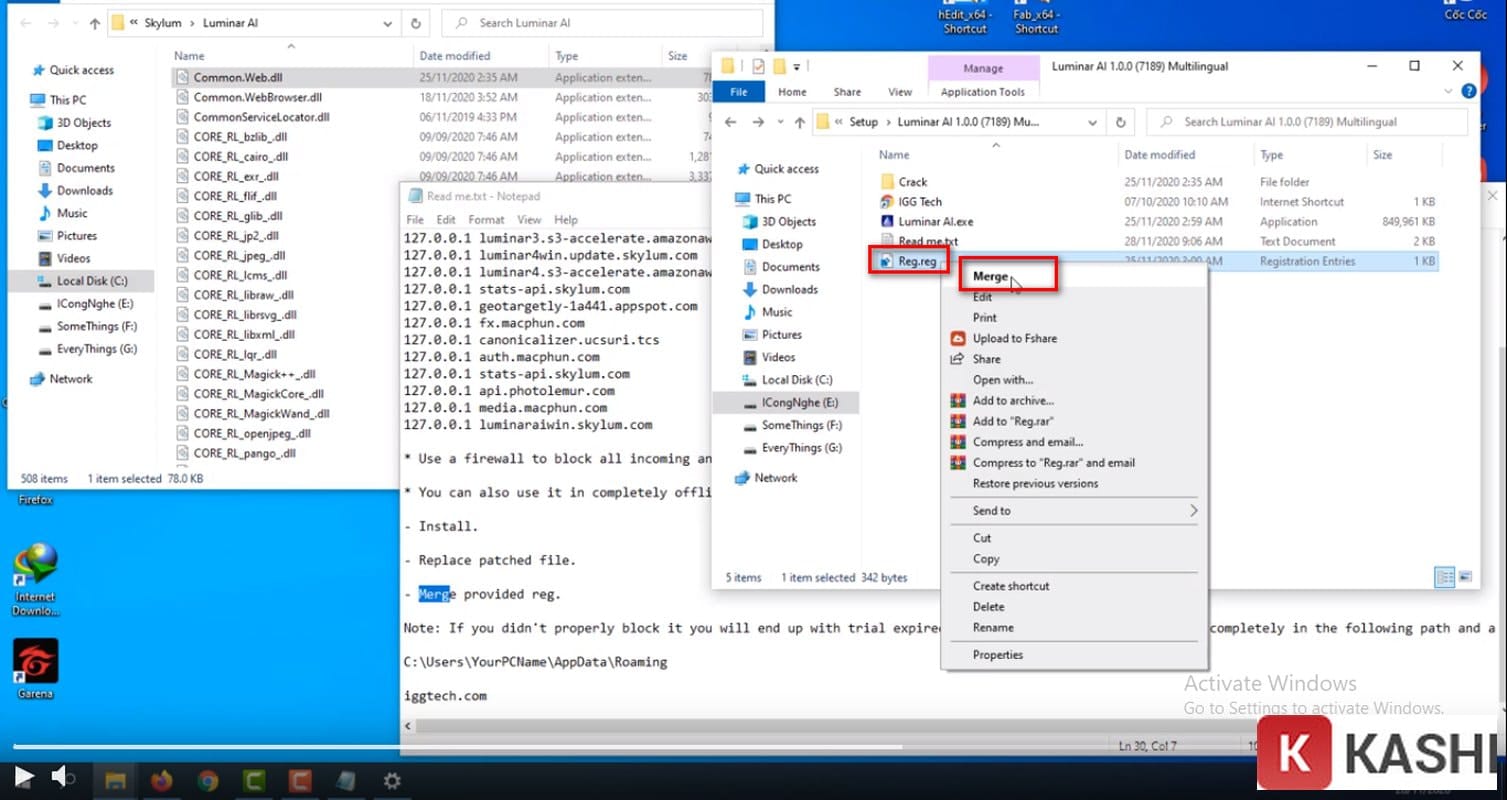
Task: Open the Send to submenu
Action: click(x=1074, y=511)
